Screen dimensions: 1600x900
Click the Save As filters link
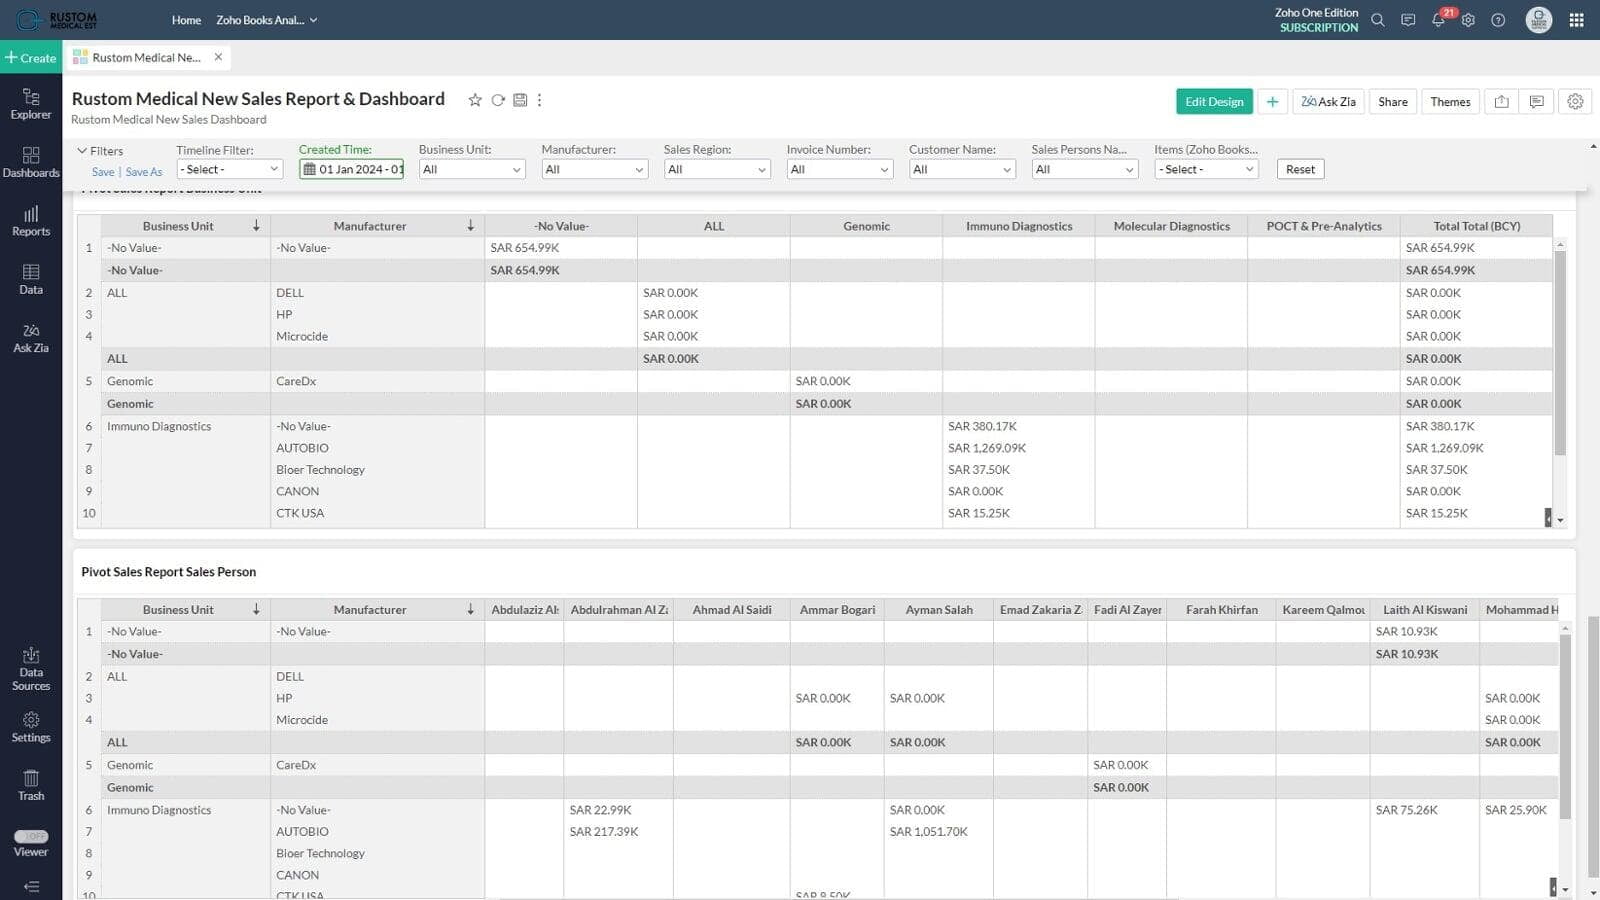pos(144,172)
